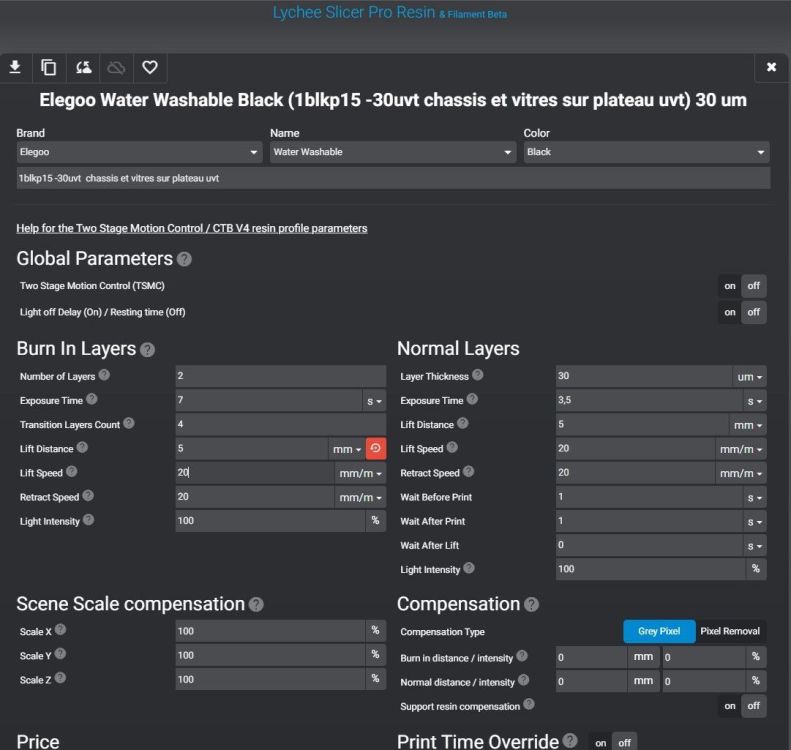Turn off Print Time Override
Screen dimensions: 791x750
tap(625, 743)
